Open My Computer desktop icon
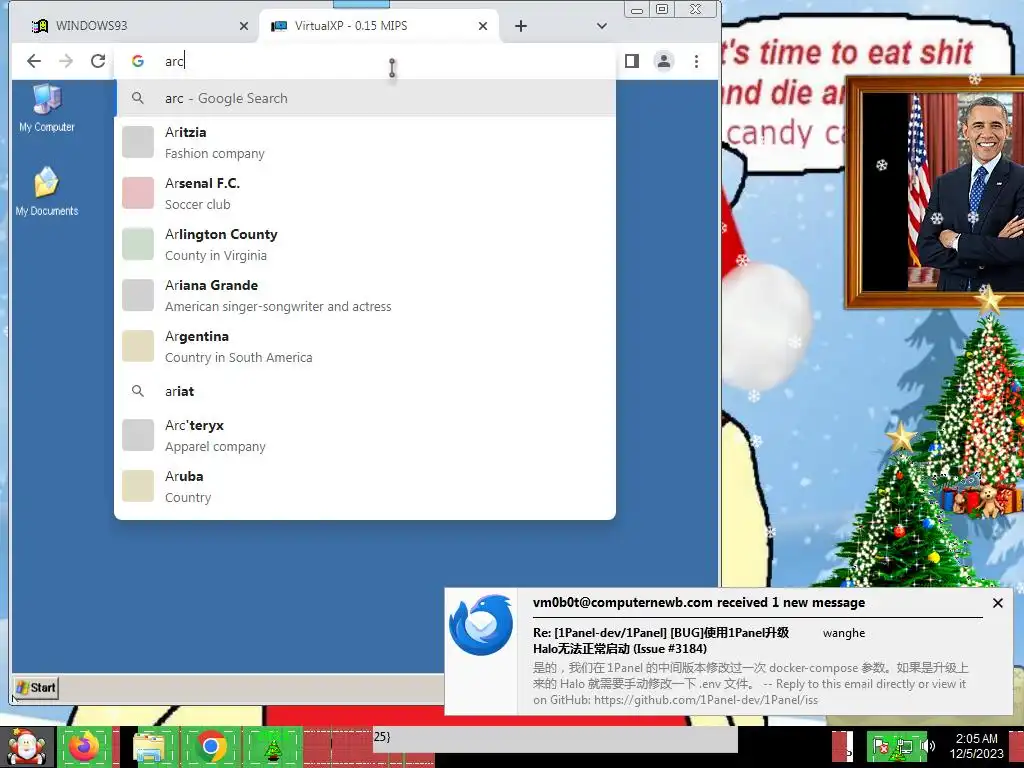 pyautogui.click(x=46, y=108)
